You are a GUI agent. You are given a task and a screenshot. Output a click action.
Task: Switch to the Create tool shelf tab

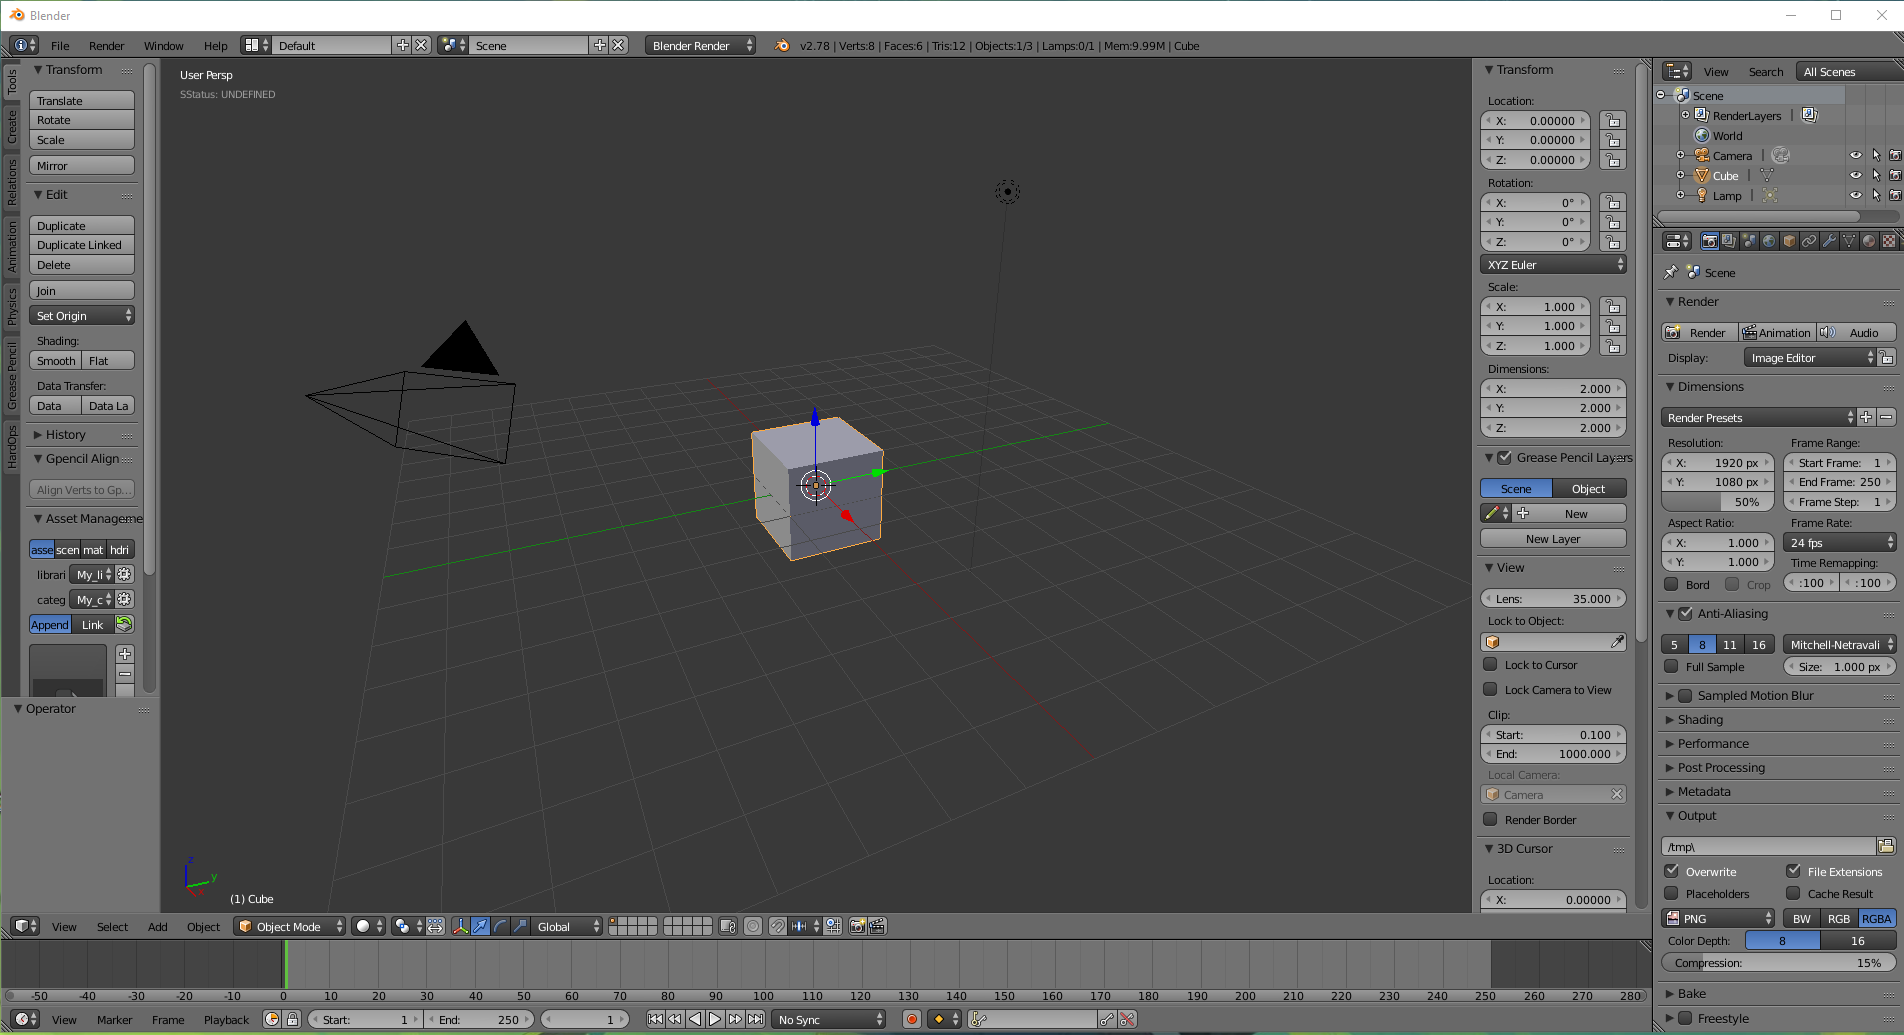click(x=12, y=126)
